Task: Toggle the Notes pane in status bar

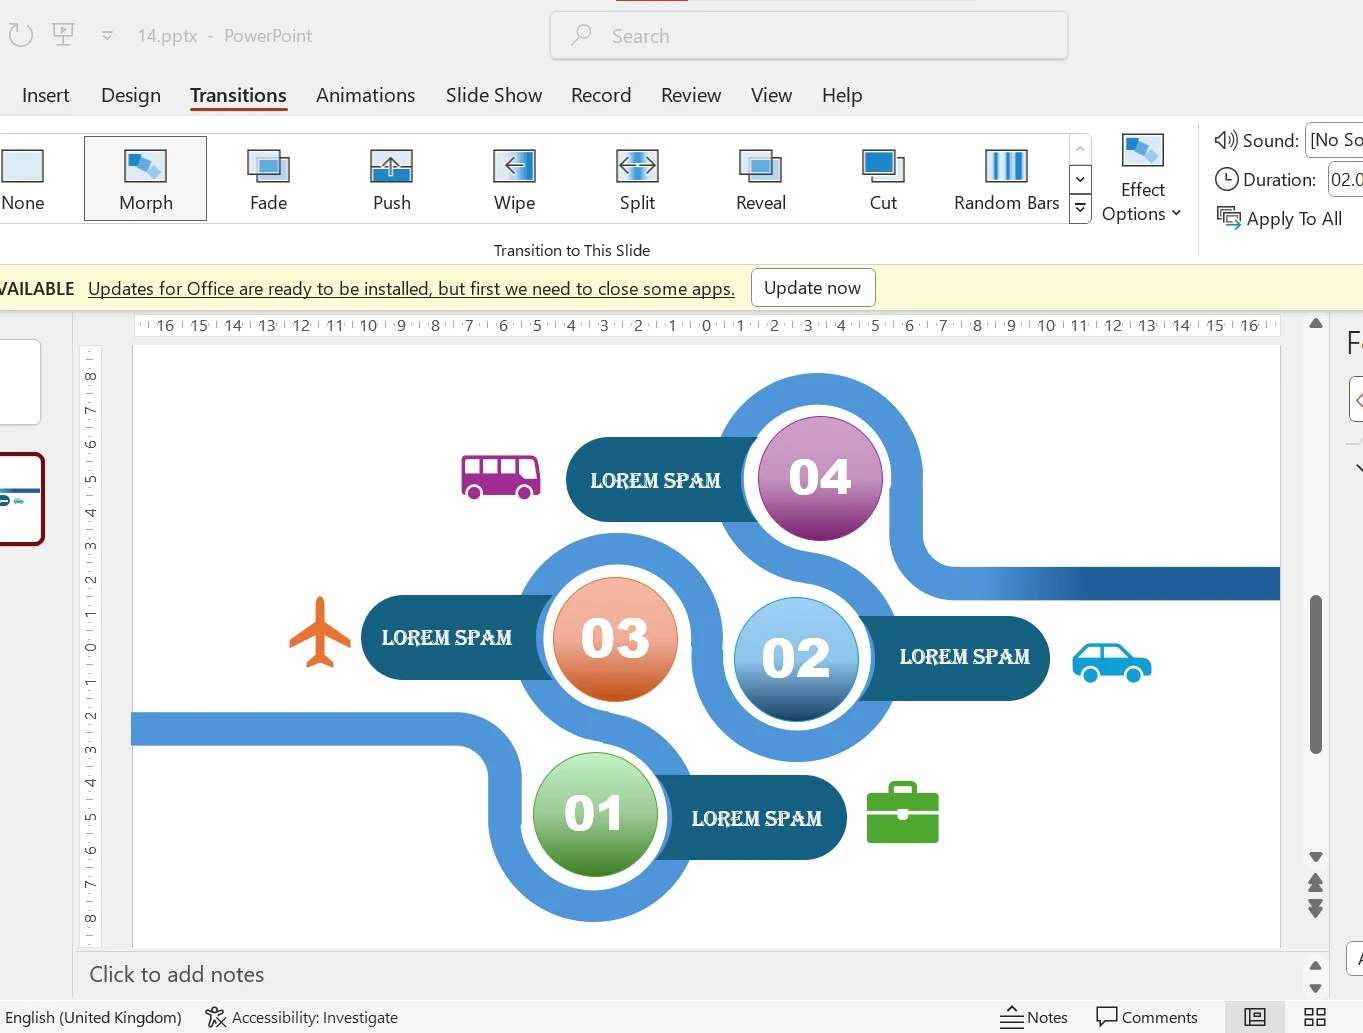Action: pyautogui.click(x=1034, y=1017)
